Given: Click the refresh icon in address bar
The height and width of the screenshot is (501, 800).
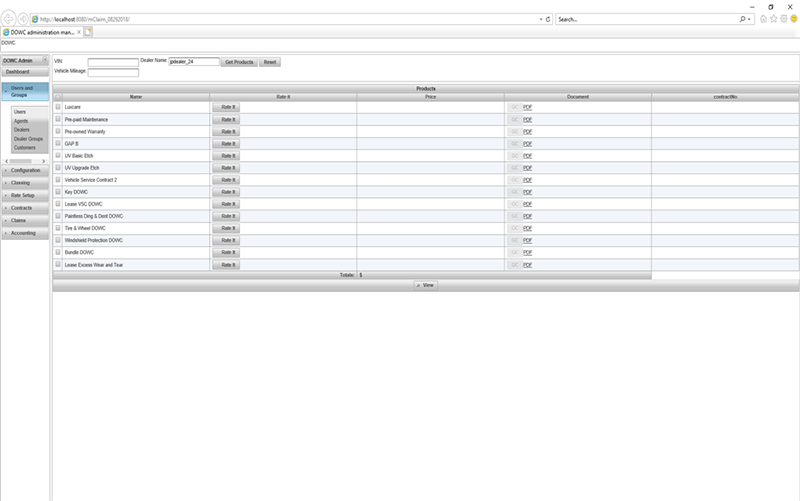Looking at the screenshot, I should [x=549, y=19].
